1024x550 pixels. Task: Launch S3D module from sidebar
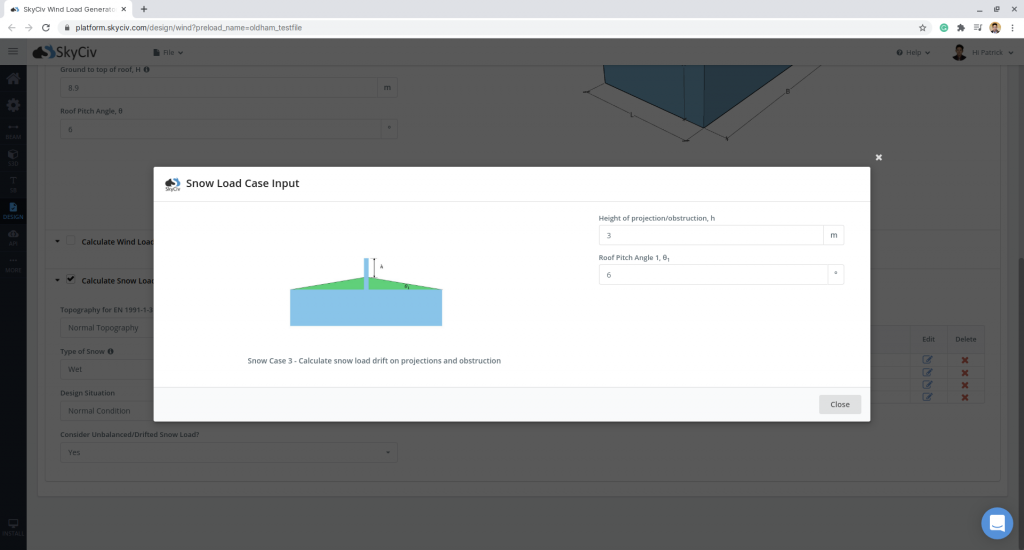point(13,157)
